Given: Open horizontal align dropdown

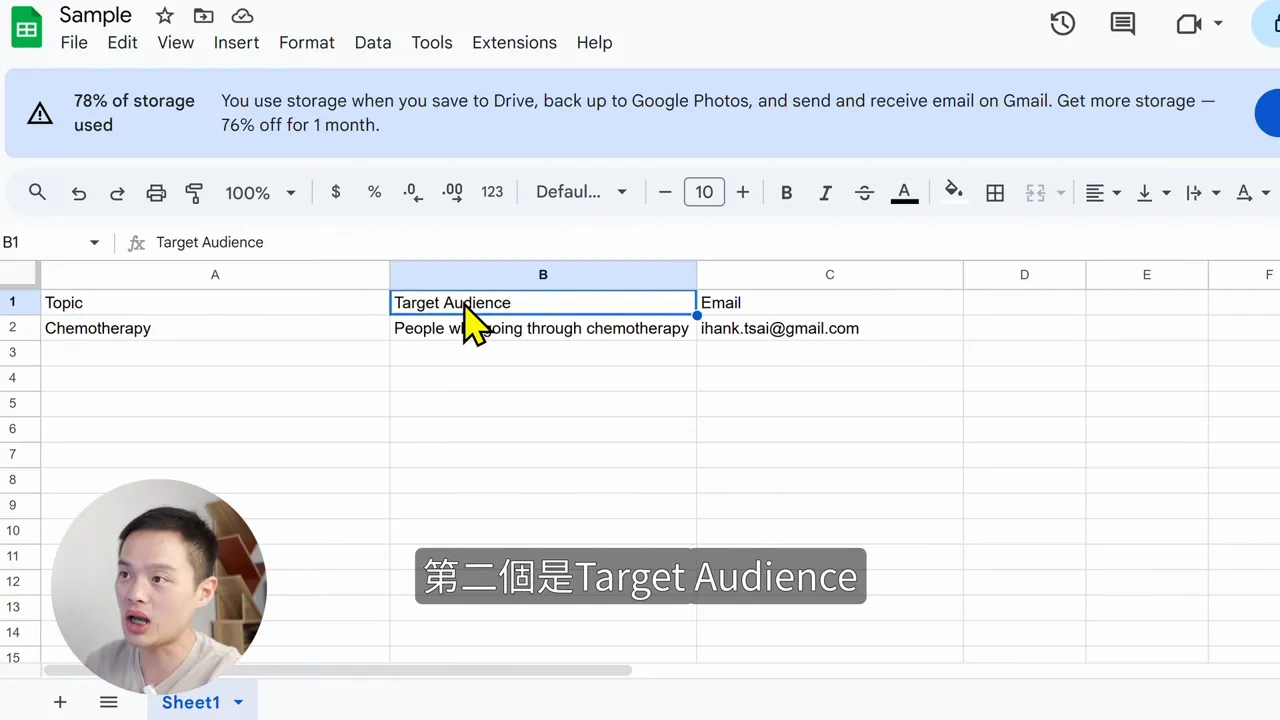Looking at the screenshot, I should click(1103, 193).
